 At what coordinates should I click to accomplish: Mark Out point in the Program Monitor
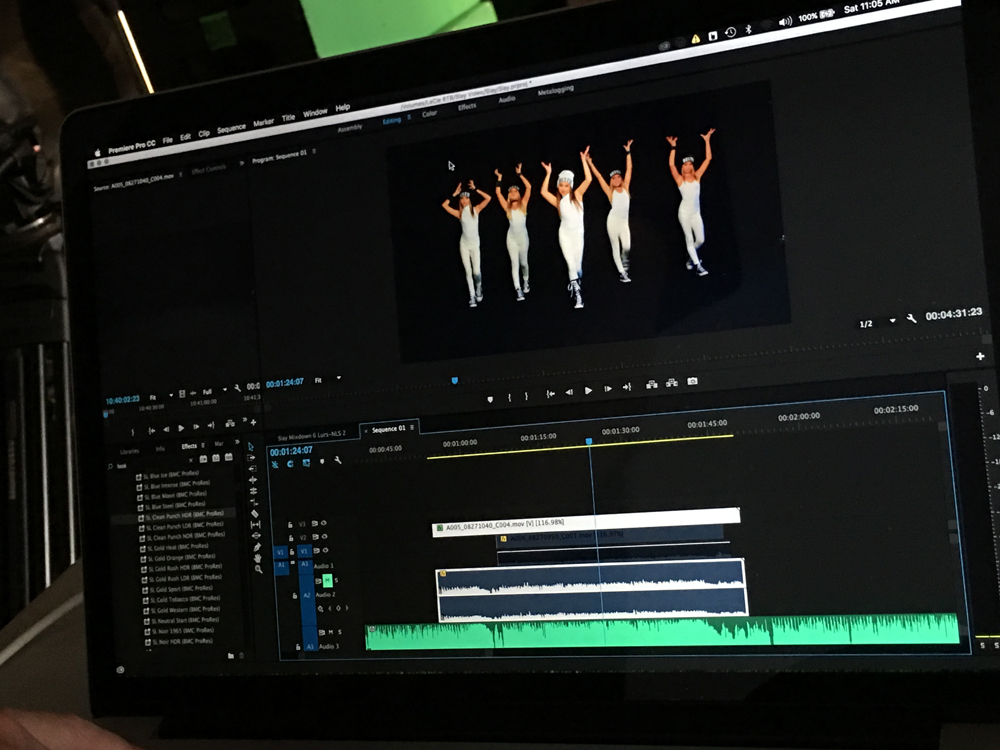526,396
